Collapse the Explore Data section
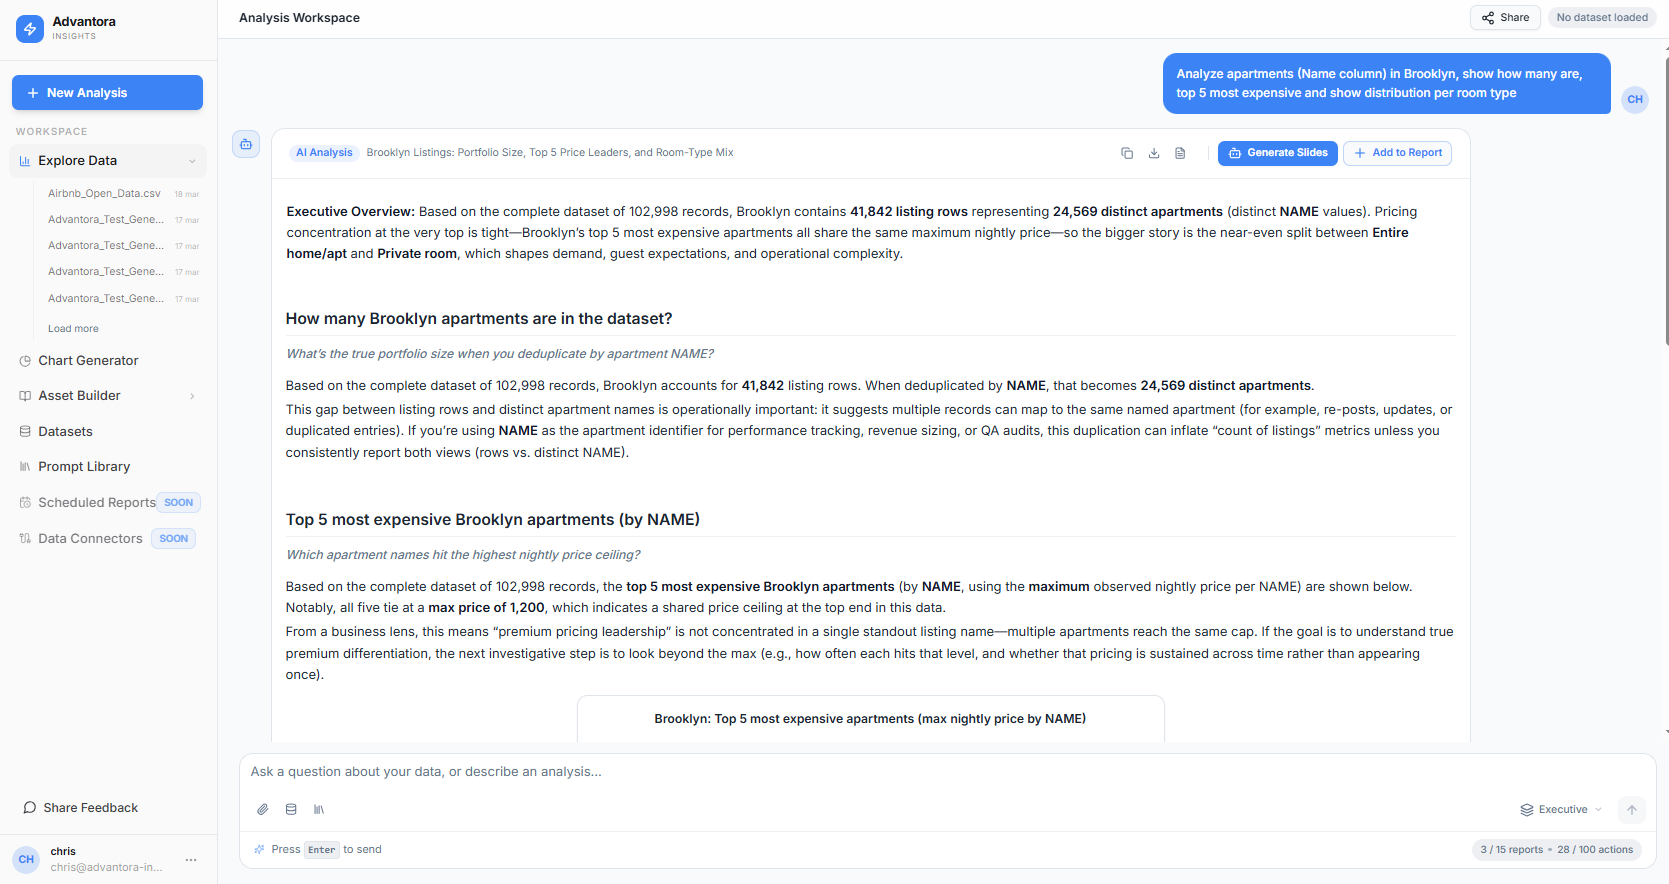 192,161
